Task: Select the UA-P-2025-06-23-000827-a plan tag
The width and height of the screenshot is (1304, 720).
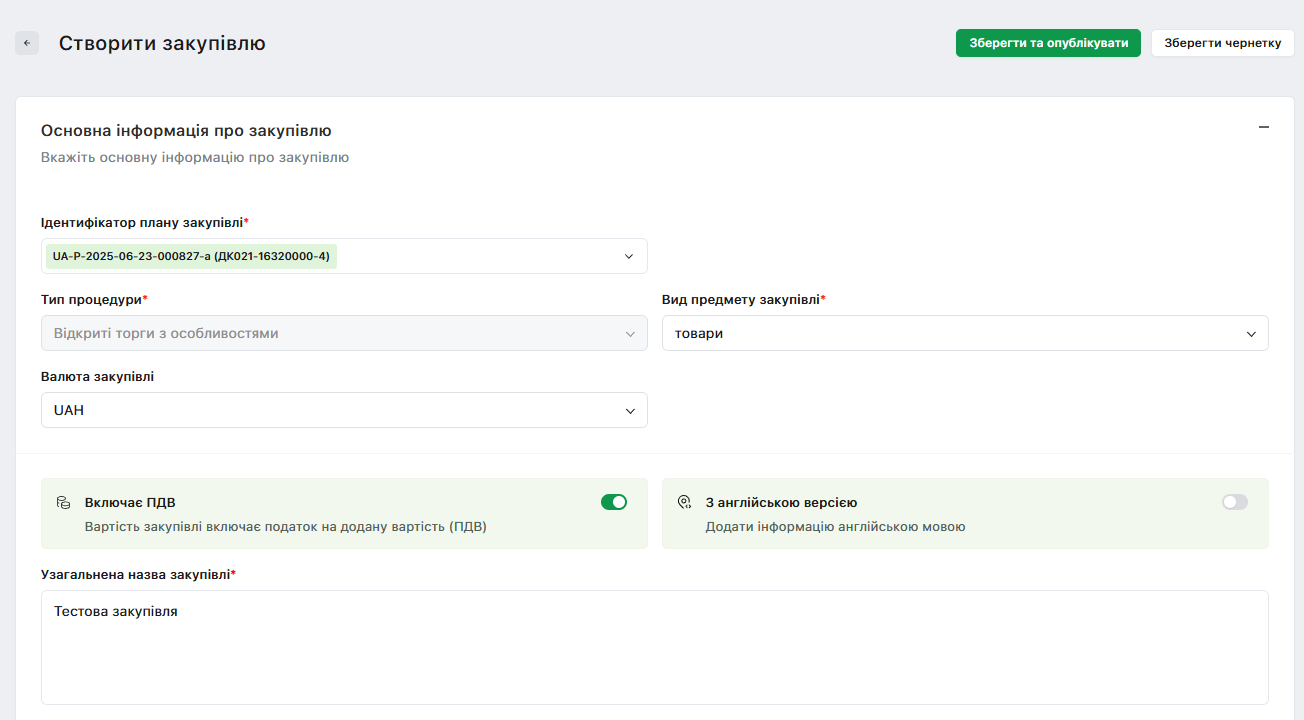Action: pos(191,256)
